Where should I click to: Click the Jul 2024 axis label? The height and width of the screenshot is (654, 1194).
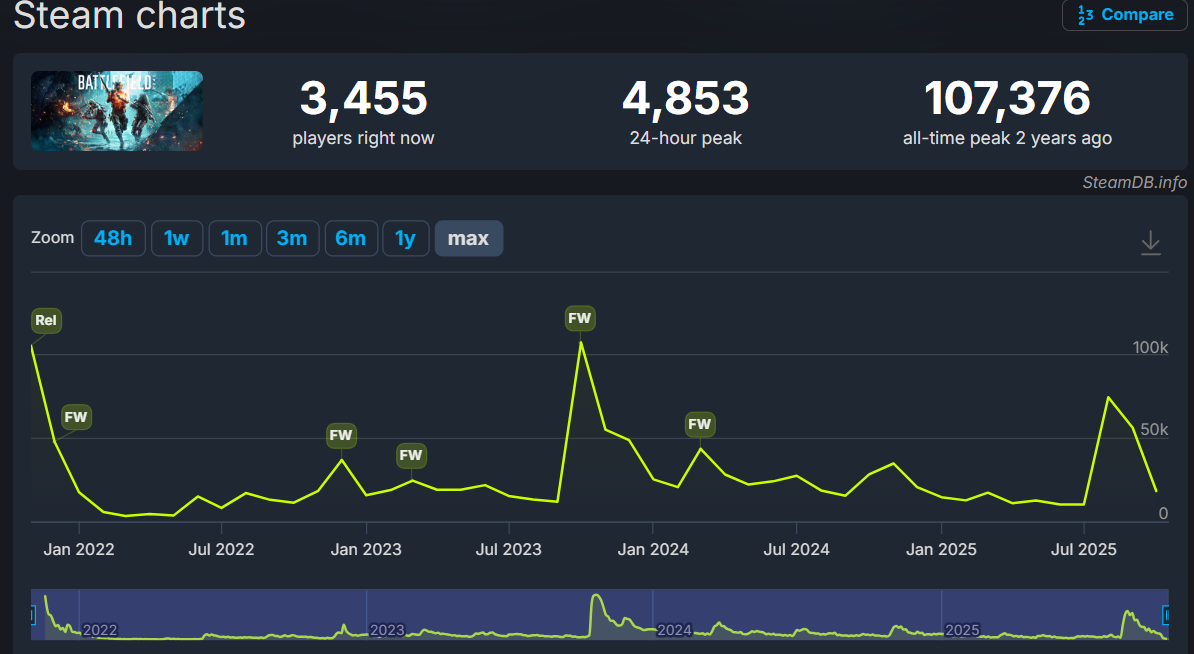(x=797, y=550)
